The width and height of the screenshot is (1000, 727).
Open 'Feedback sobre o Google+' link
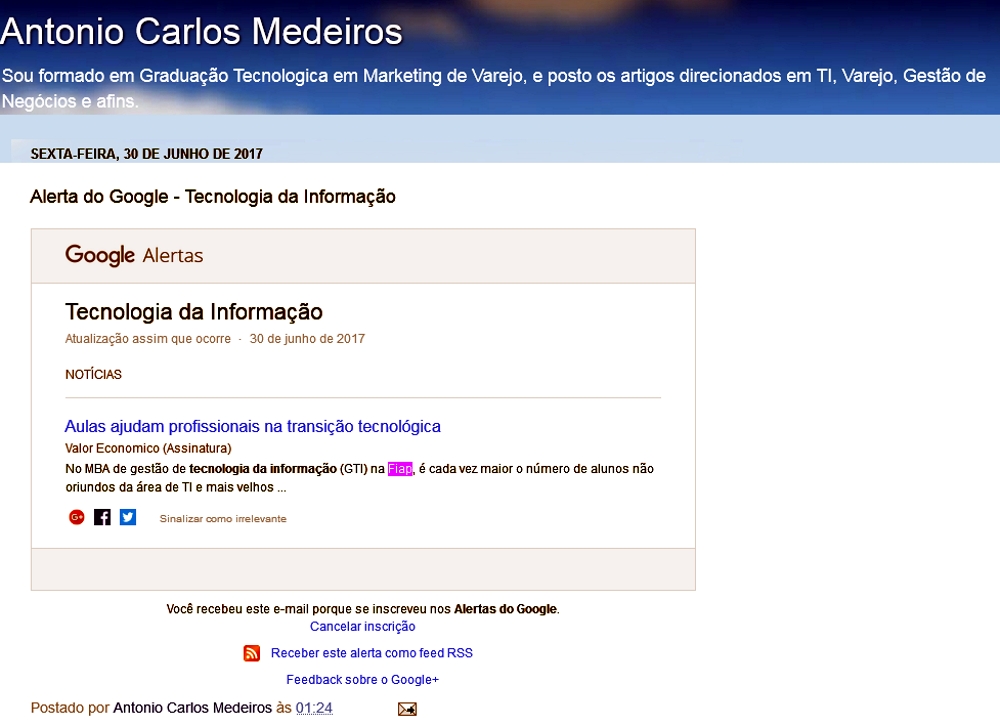point(362,680)
